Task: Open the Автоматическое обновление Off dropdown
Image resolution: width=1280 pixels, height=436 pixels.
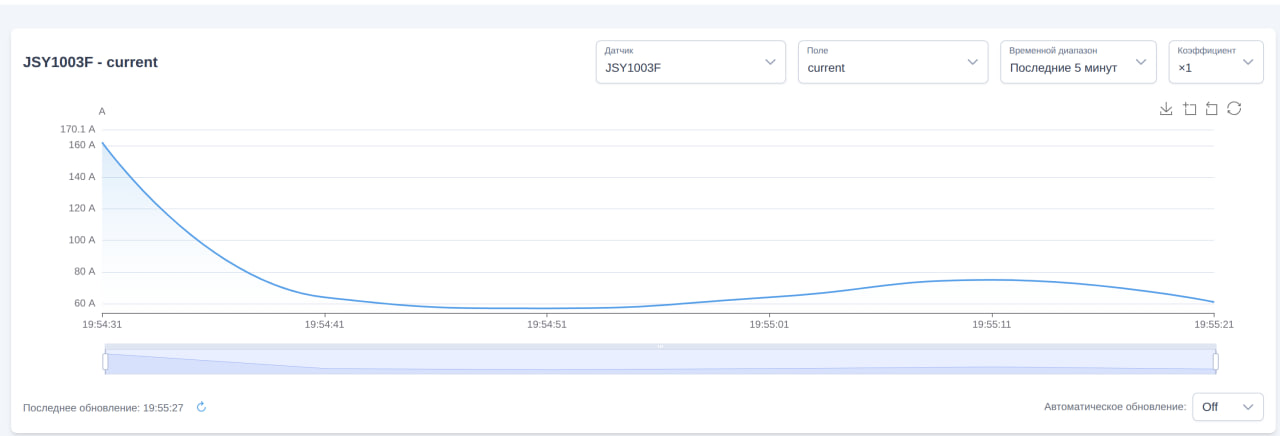Action: point(1228,407)
